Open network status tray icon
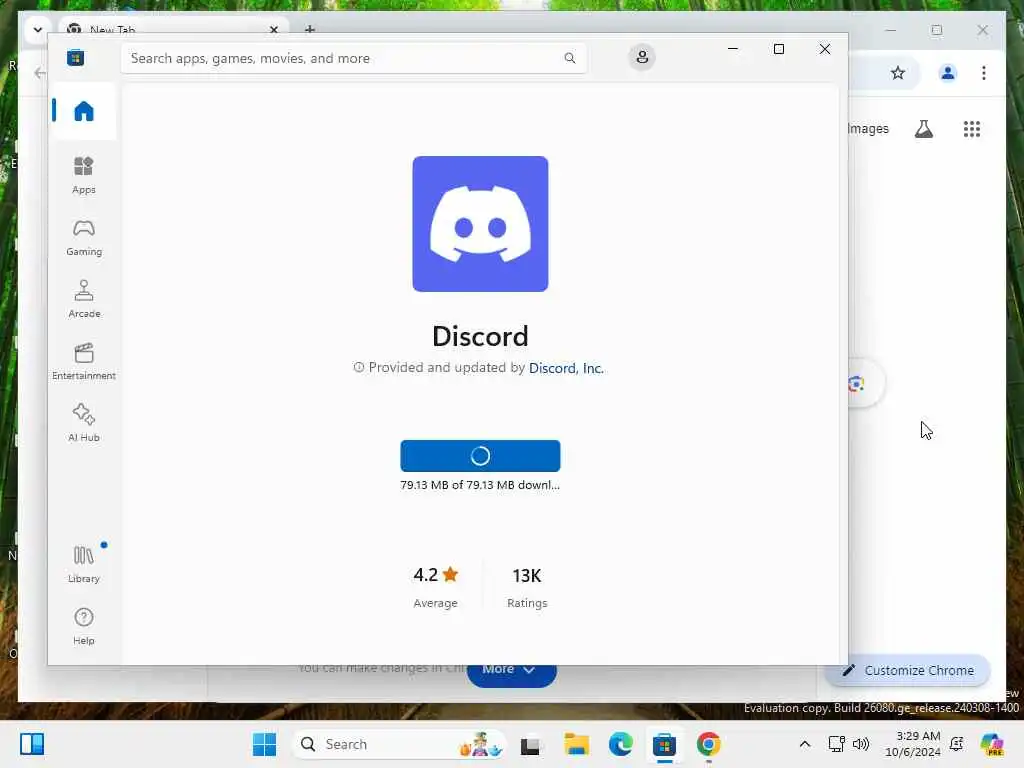1024x768 pixels. (x=836, y=744)
